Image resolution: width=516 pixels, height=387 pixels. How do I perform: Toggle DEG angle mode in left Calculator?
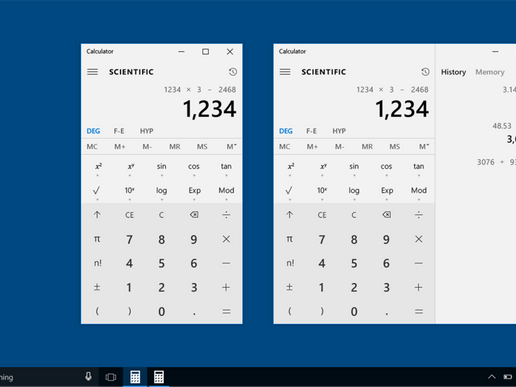(93, 131)
